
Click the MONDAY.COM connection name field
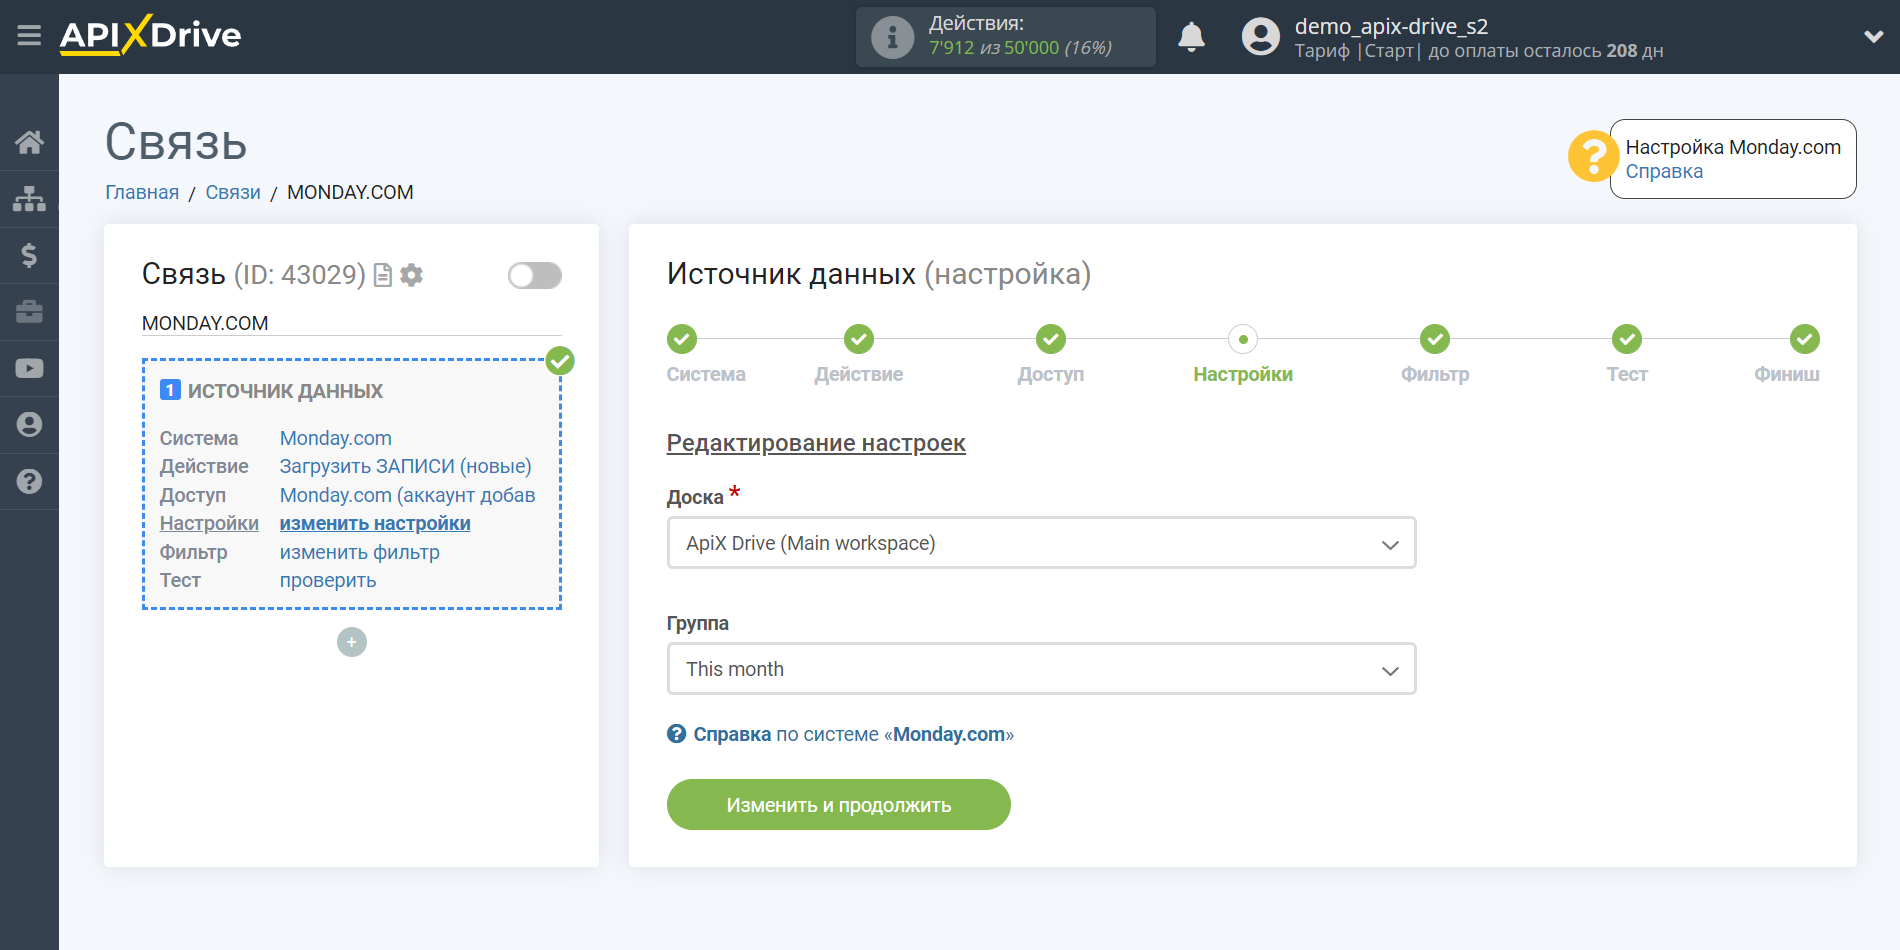351,323
